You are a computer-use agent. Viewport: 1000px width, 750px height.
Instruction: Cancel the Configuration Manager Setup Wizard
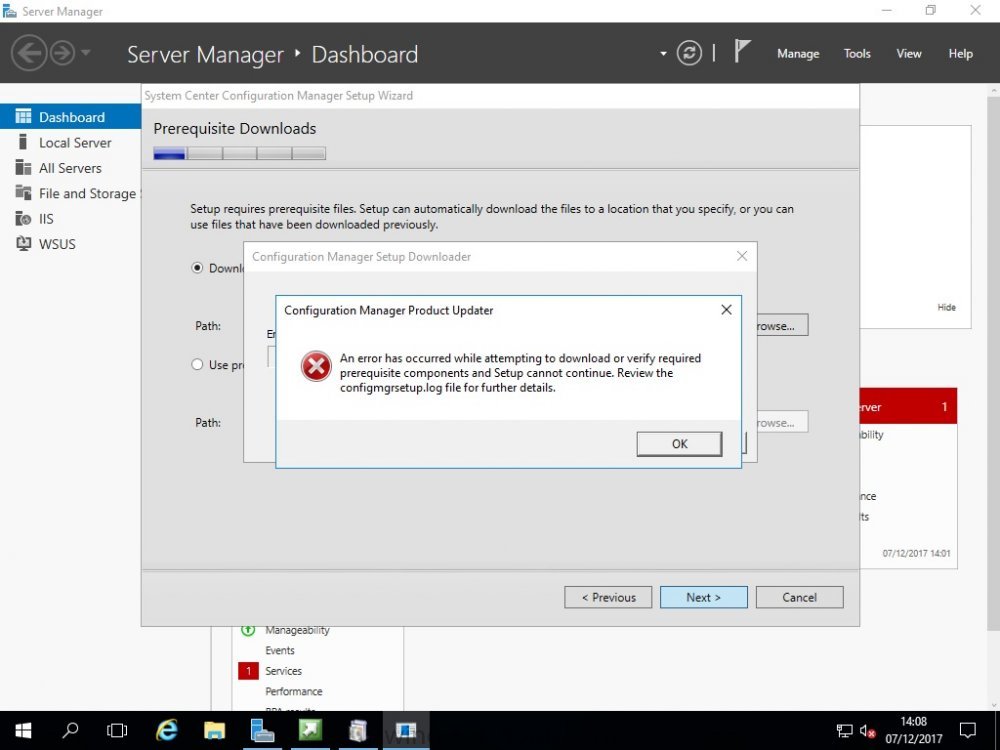799,598
